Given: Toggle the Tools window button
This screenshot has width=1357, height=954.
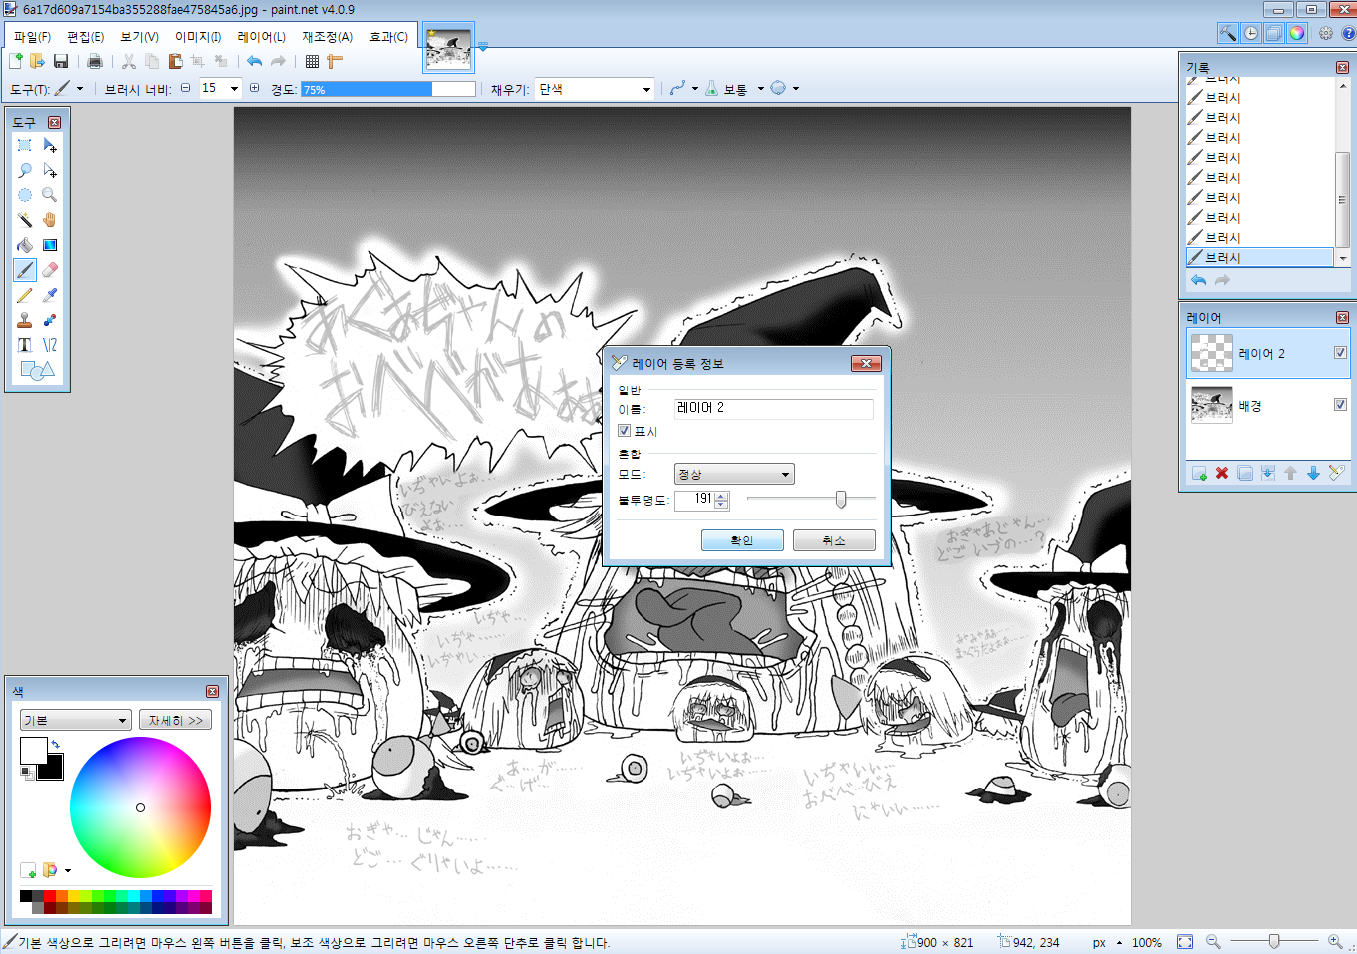Looking at the screenshot, I should coord(1227,33).
